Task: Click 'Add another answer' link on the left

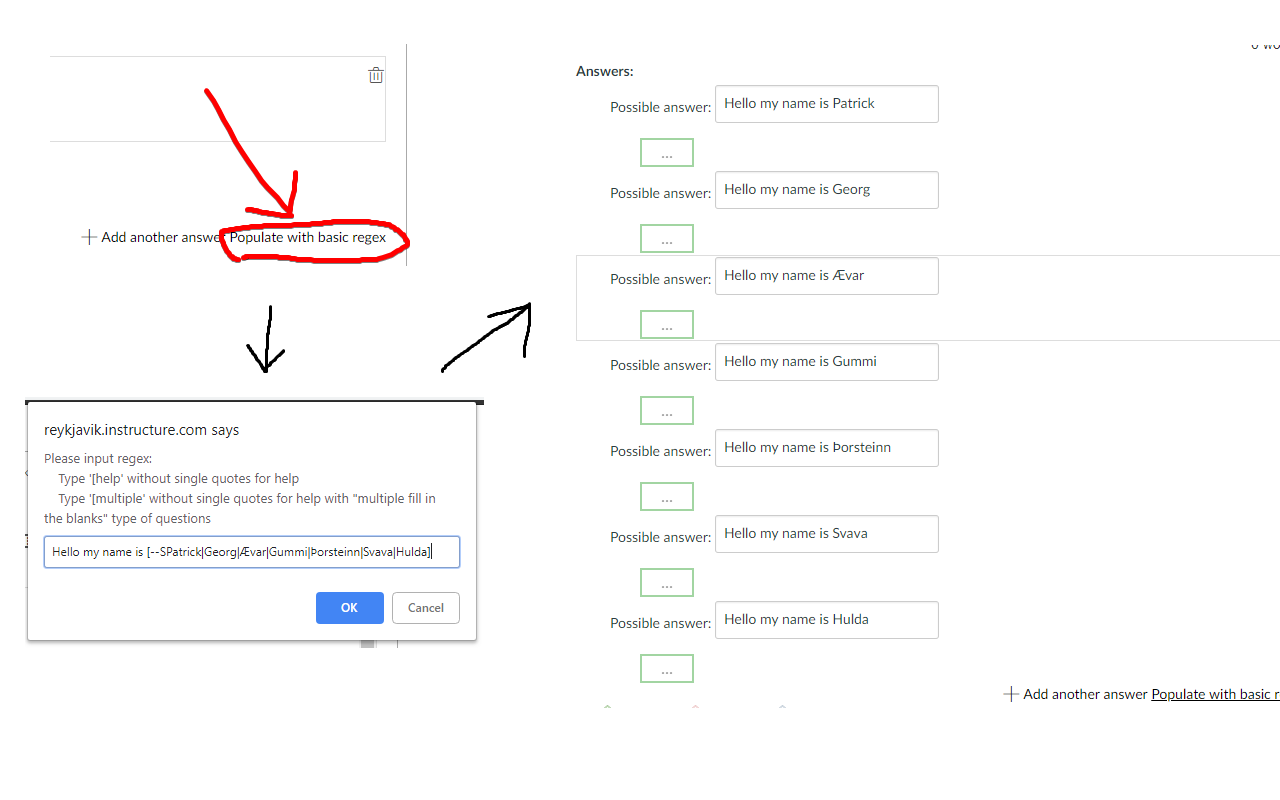Action: [x=163, y=237]
